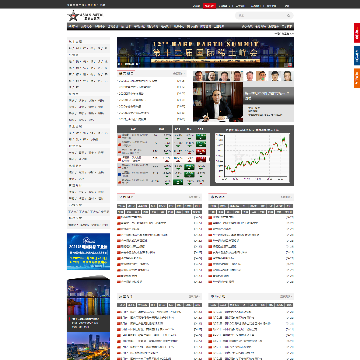
Task: Select the highlighted white row in price table
Action: click(x=163, y=159)
